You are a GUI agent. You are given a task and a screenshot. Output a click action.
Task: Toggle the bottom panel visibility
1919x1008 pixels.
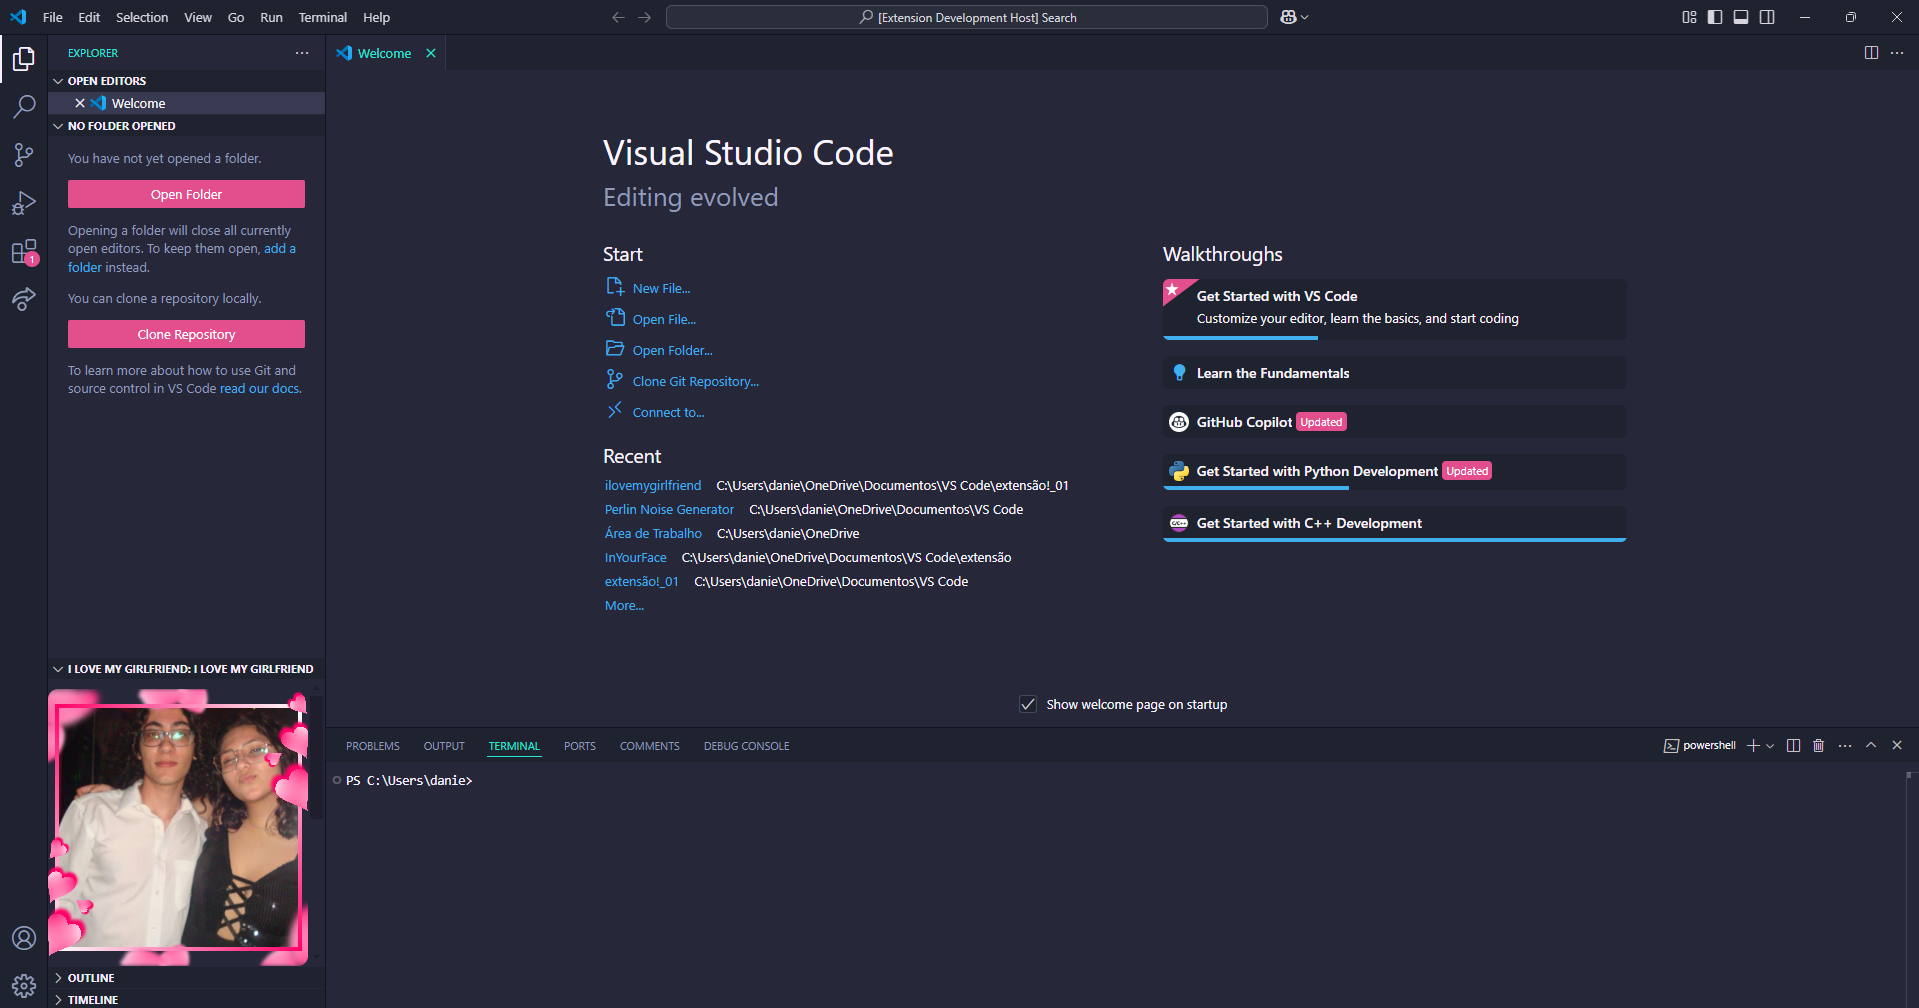click(x=1741, y=17)
